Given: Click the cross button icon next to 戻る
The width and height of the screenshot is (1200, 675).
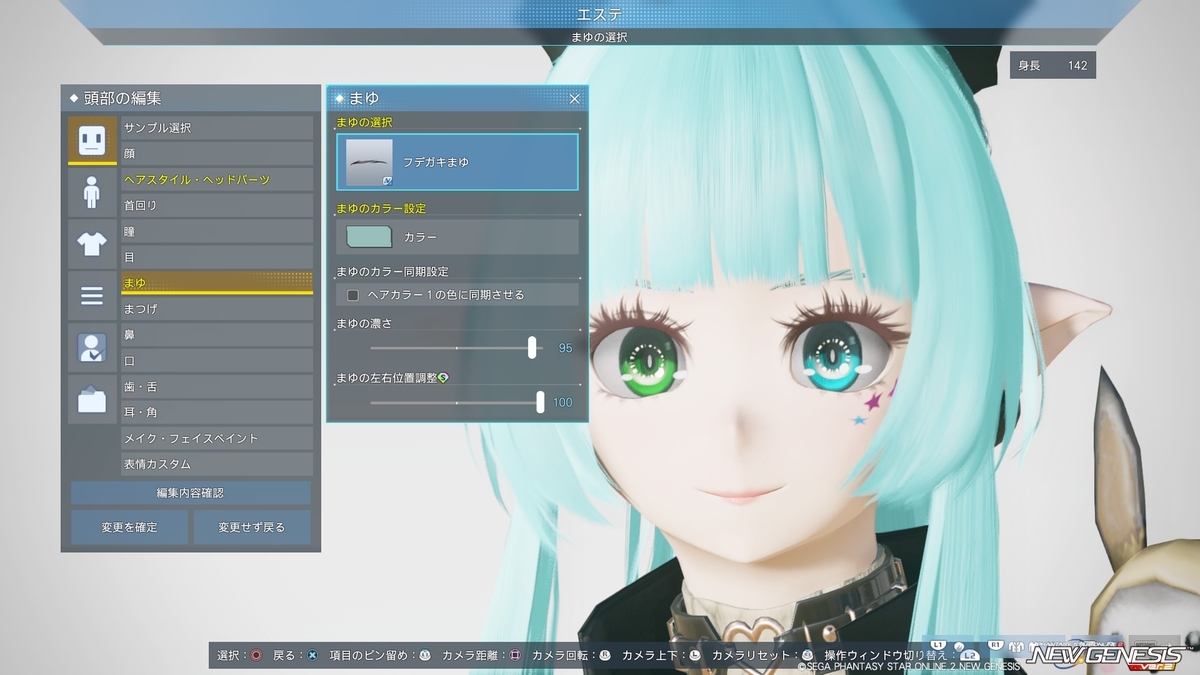Looking at the screenshot, I should [x=313, y=656].
